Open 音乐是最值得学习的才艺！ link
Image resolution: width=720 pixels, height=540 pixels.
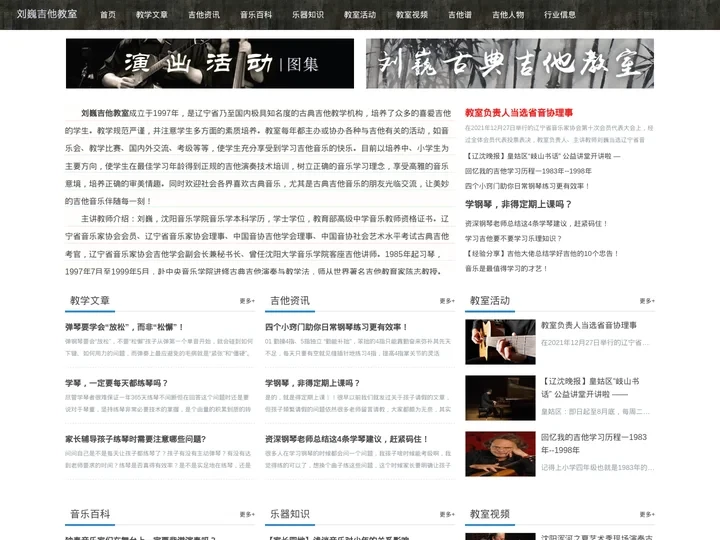coord(506,269)
